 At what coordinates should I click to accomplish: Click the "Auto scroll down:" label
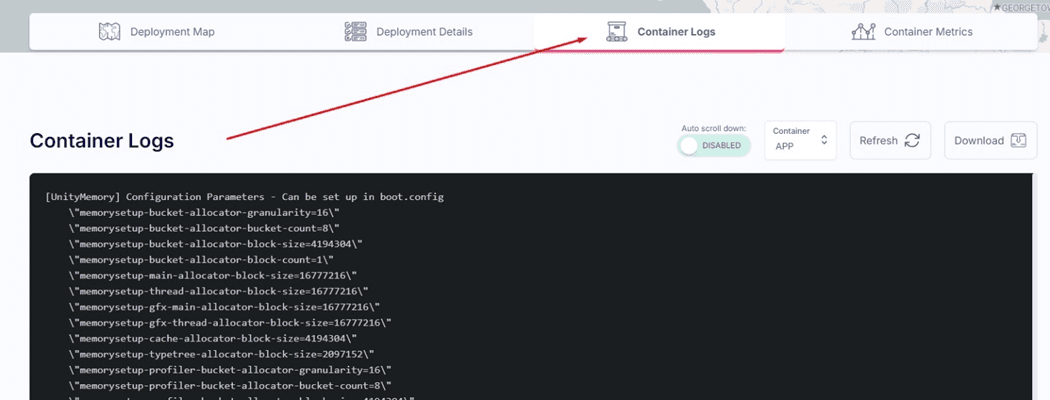tap(714, 128)
